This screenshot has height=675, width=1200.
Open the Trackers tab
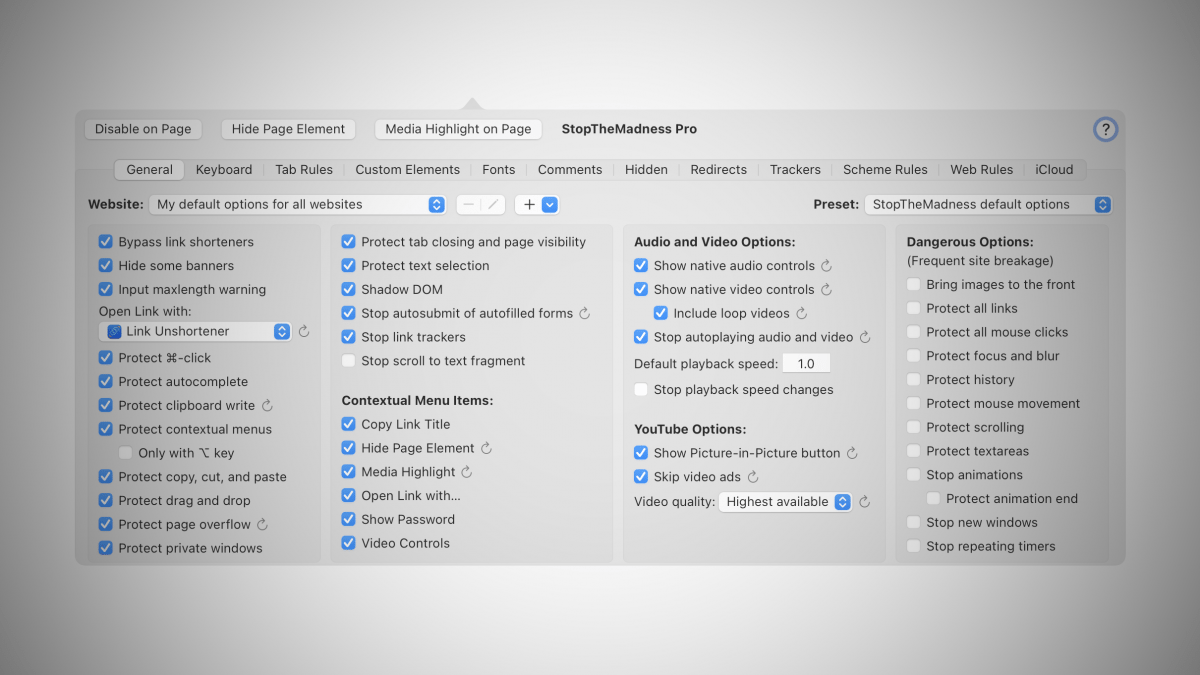click(x=795, y=170)
